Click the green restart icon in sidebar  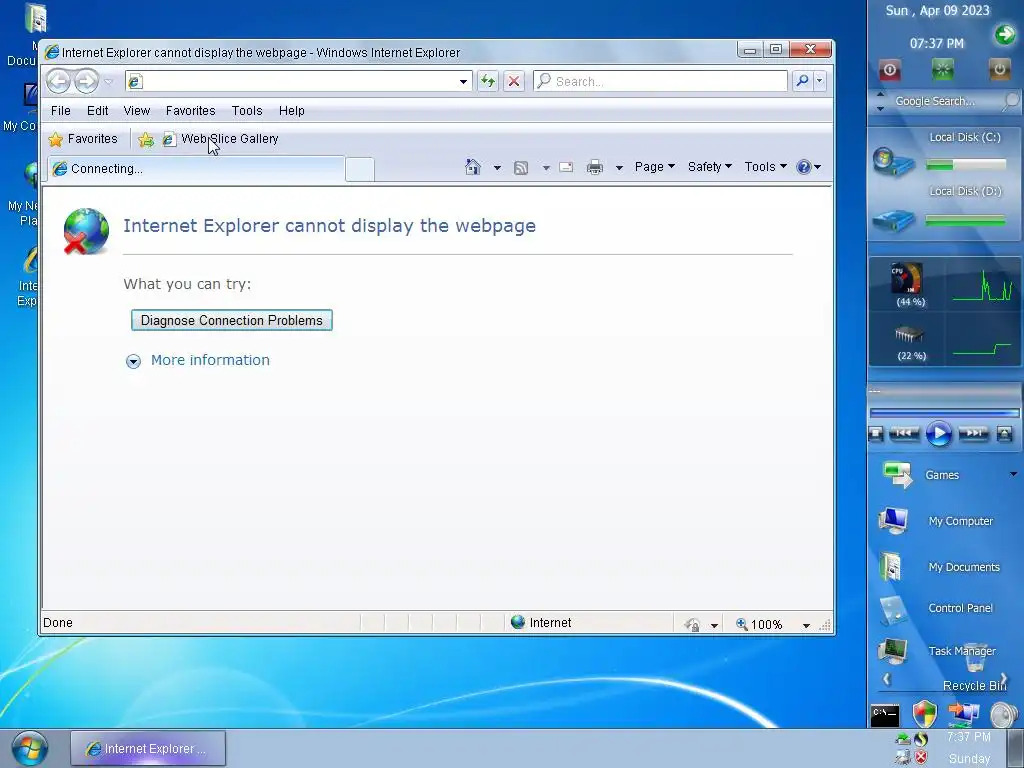coord(942,69)
